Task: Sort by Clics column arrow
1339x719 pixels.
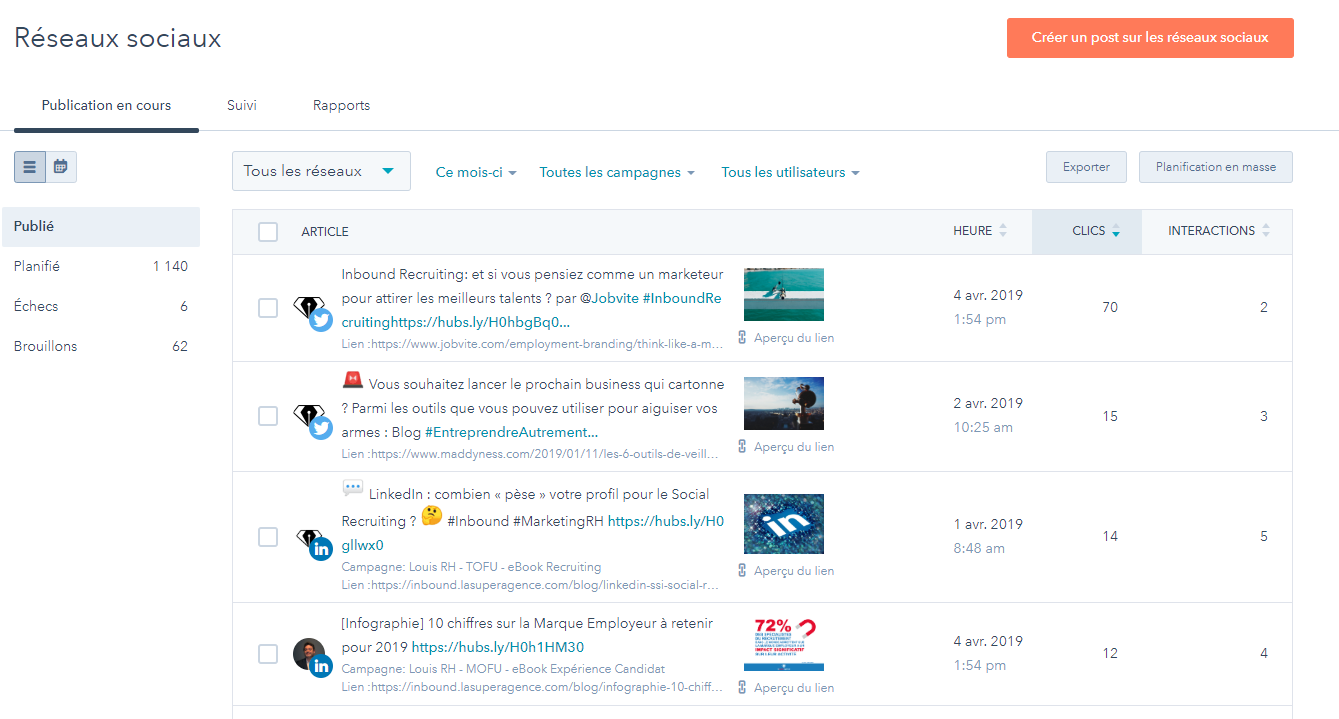Action: [1116, 232]
